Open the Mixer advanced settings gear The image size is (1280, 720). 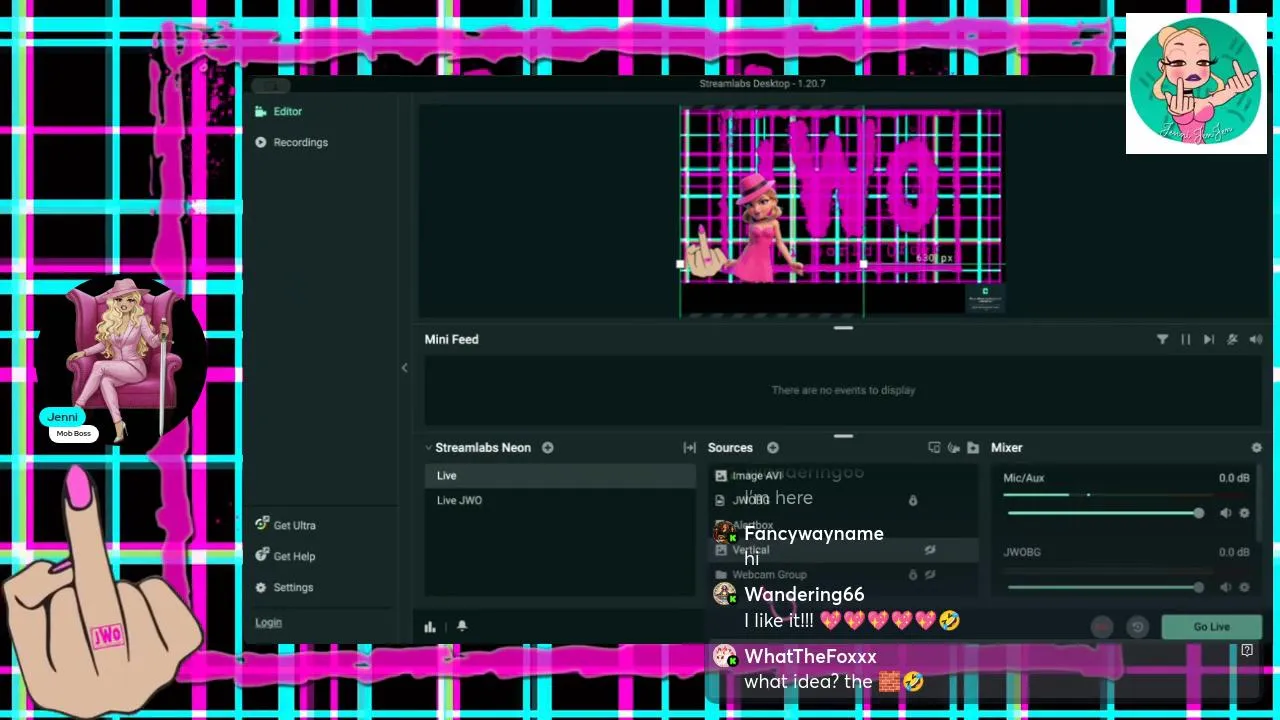(x=1256, y=448)
